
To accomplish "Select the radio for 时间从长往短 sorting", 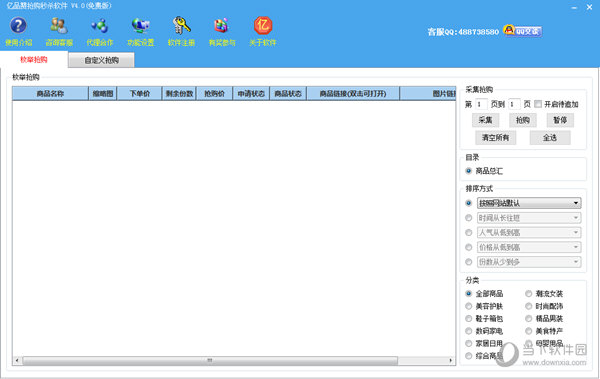I will pyautogui.click(x=468, y=217).
